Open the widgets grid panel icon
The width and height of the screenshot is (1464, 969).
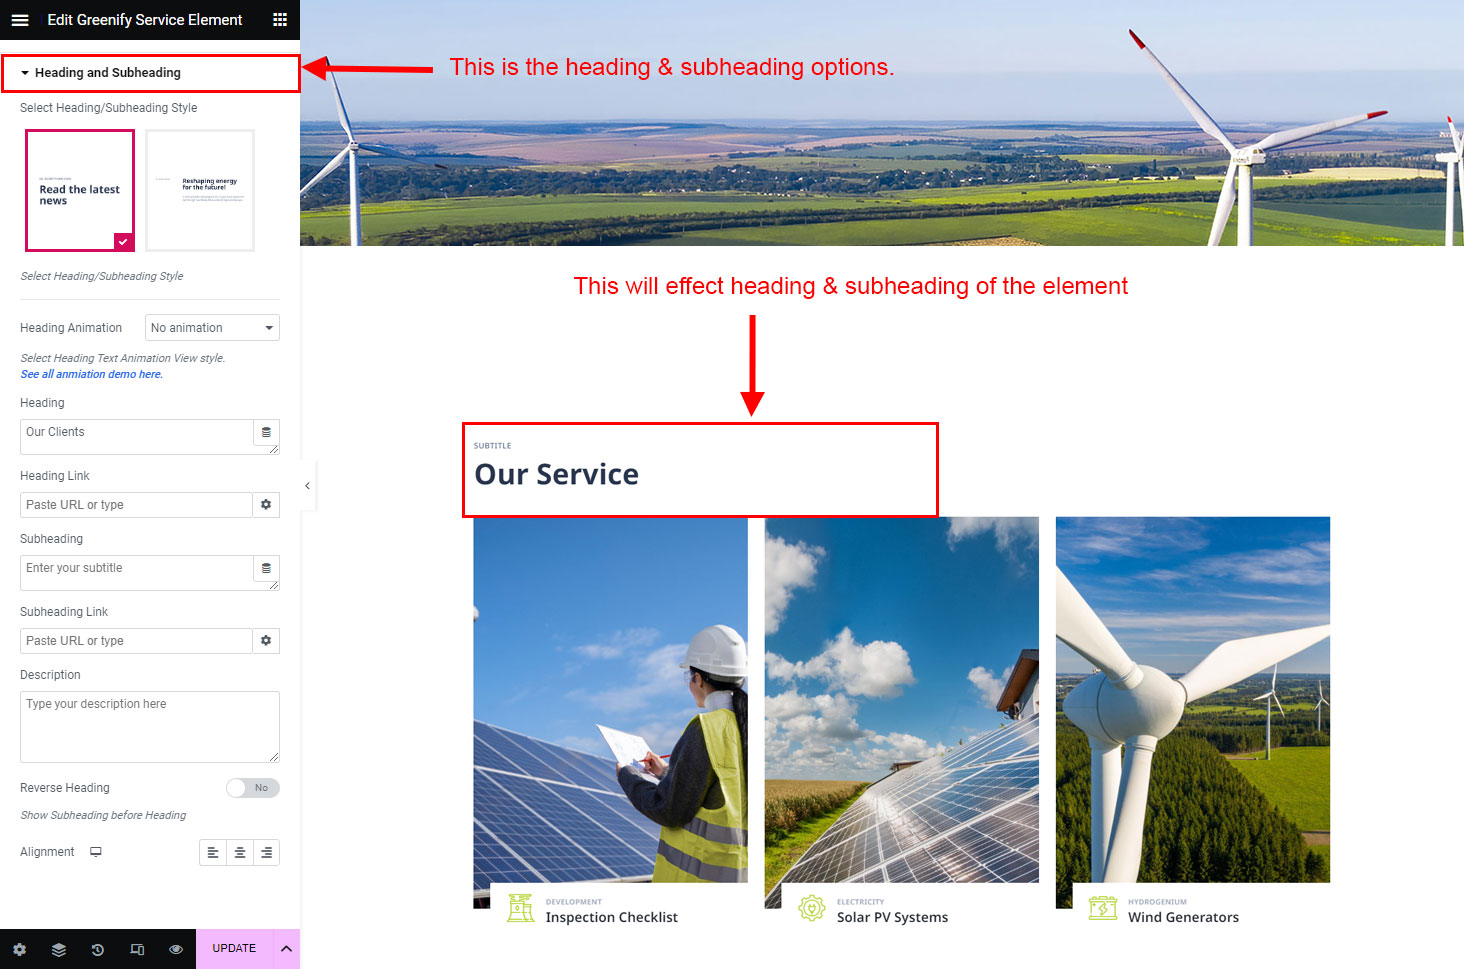280,20
